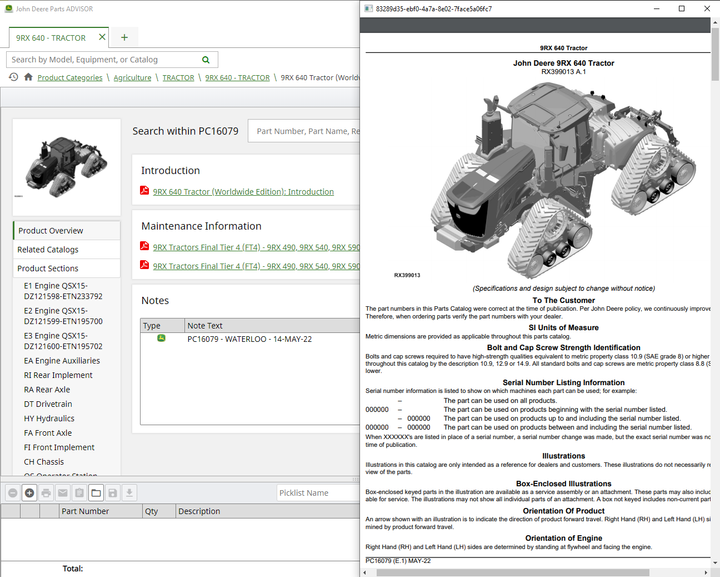The image size is (720, 577).
Task: Click PDF horizontal scrollbar right arrow
Action: coord(706,572)
